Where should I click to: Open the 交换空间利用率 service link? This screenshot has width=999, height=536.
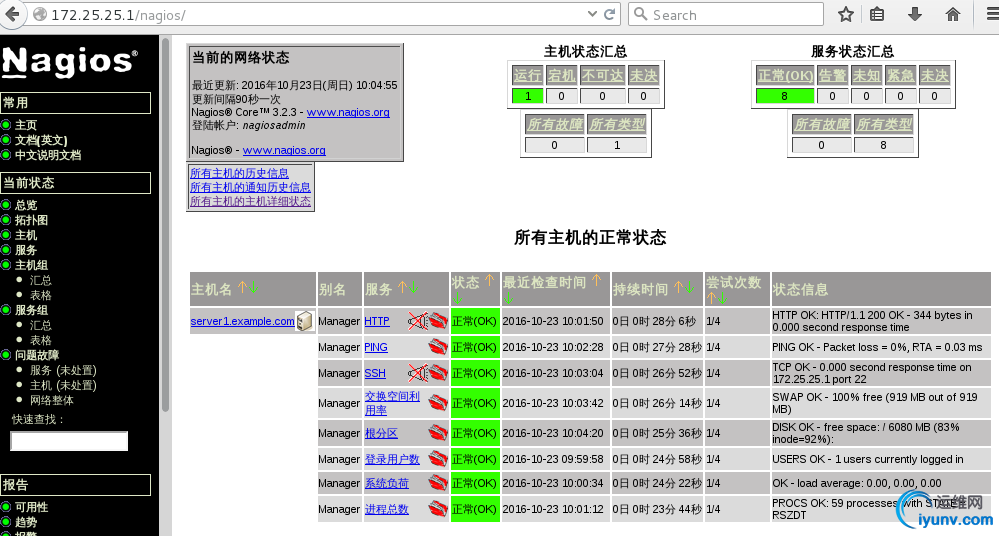pyautogui.click(x=392, y=403)
